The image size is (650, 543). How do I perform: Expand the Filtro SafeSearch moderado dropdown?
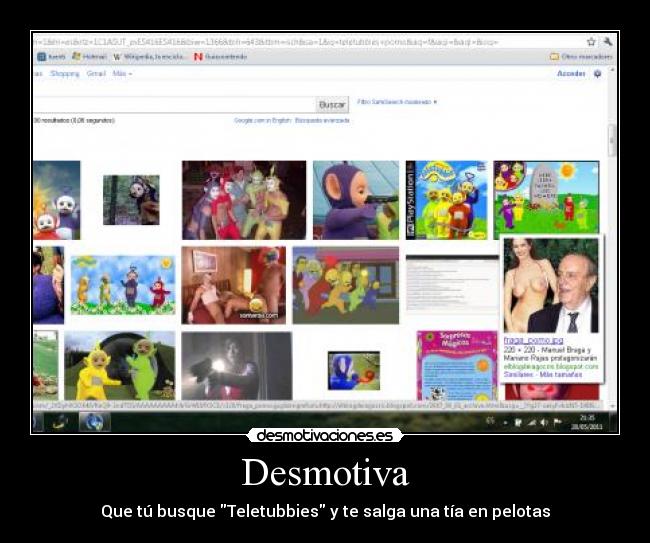[397, 102]
